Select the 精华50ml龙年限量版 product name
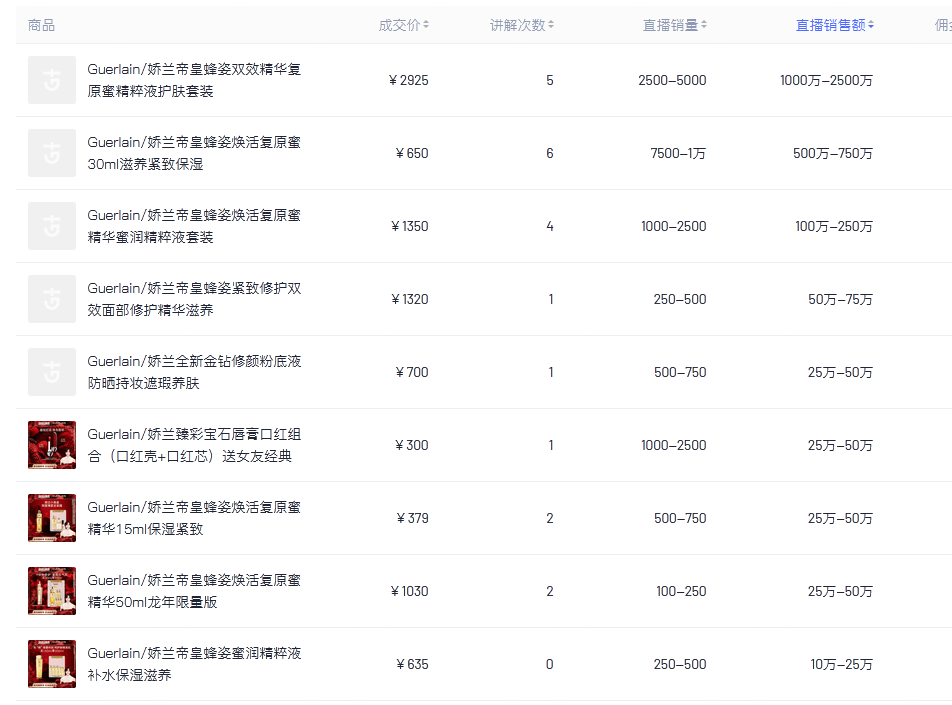952x705 pixels. 194,591
